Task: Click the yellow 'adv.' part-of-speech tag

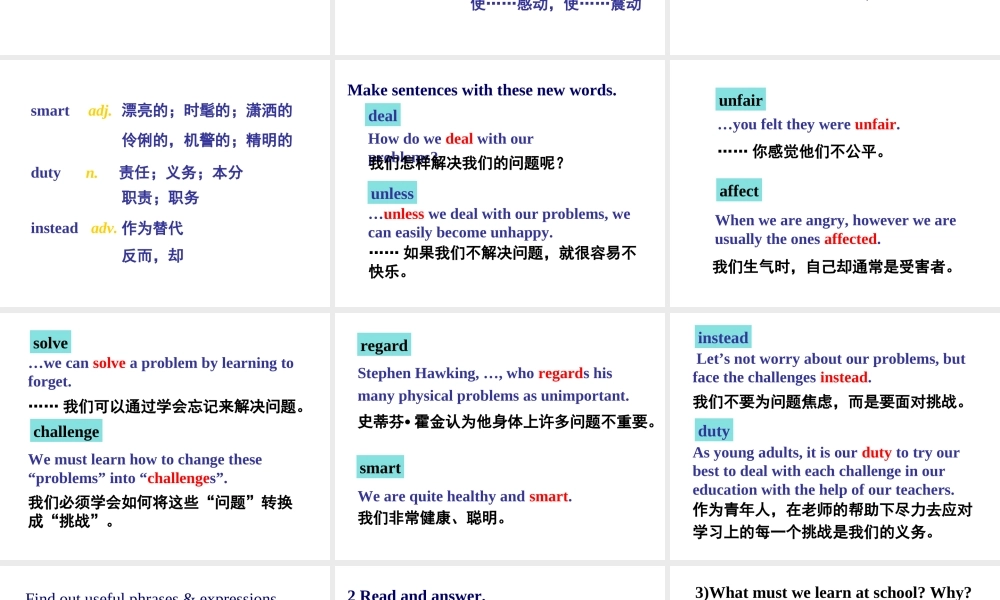Action: pos(103,228)
